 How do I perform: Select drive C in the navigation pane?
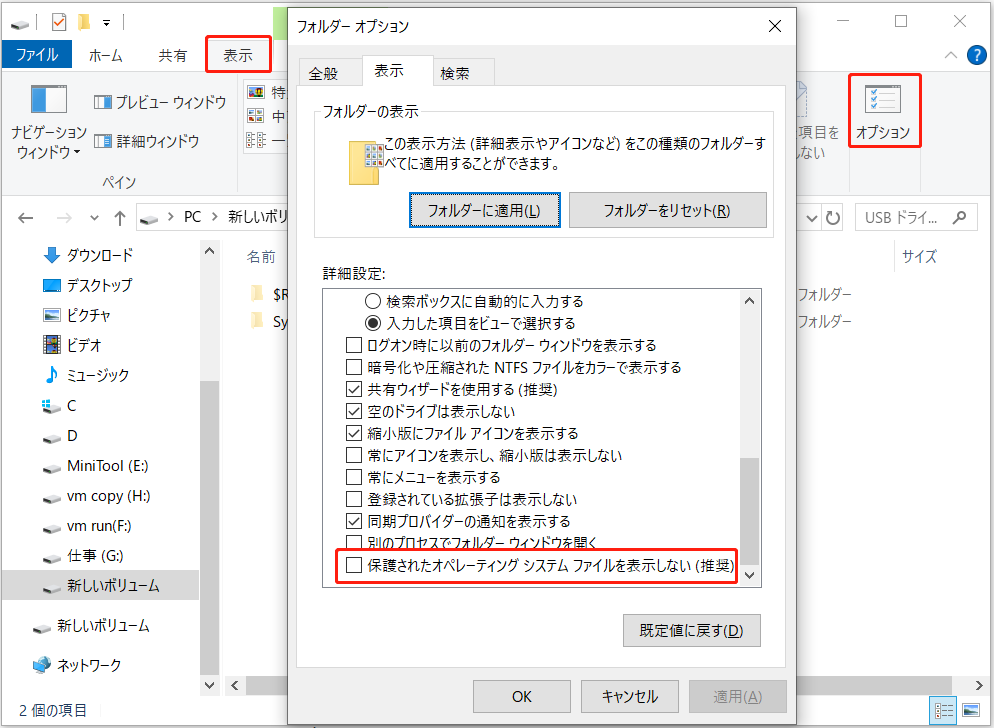(x=59, y=406)
